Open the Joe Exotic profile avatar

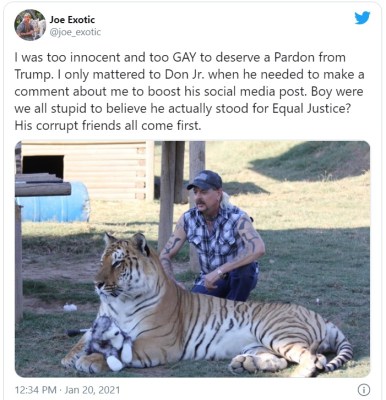[30, 25]
